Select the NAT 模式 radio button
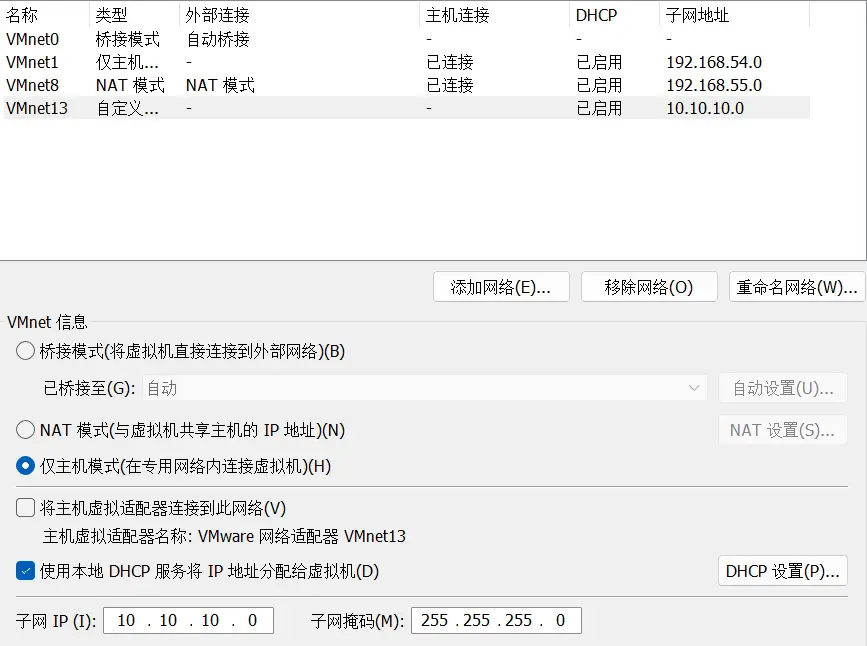This screenshot has height=646, width=867. 25,430
